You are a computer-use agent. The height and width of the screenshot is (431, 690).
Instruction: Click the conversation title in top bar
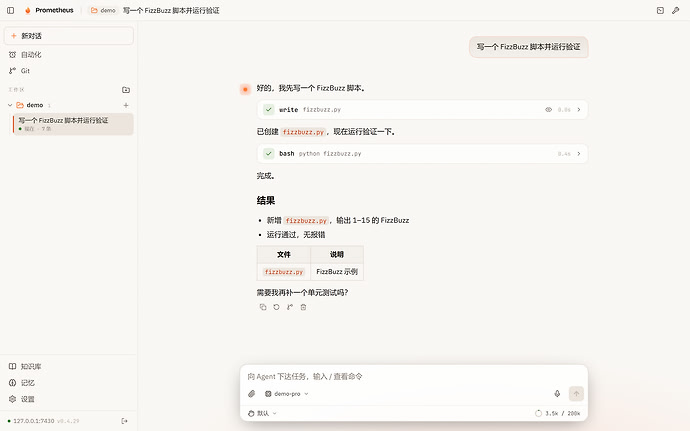(171, 10)
